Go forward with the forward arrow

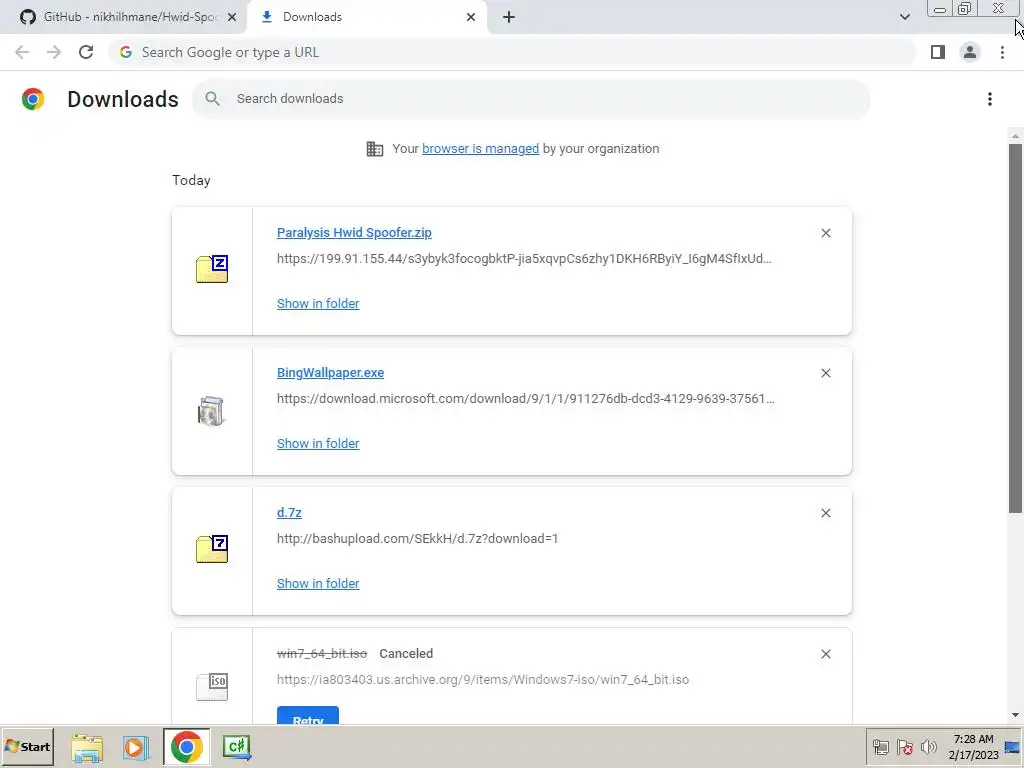pyautogui.click(x=54, y=52)
